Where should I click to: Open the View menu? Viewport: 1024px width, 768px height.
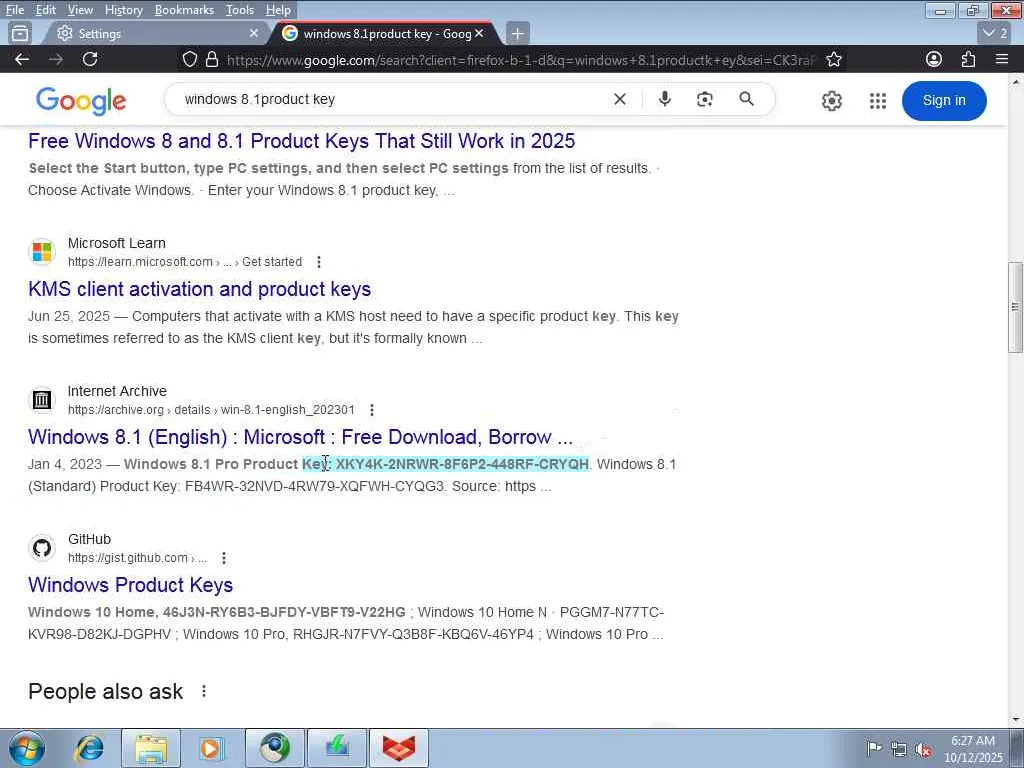pyautogui.click(x=80, y=10)
